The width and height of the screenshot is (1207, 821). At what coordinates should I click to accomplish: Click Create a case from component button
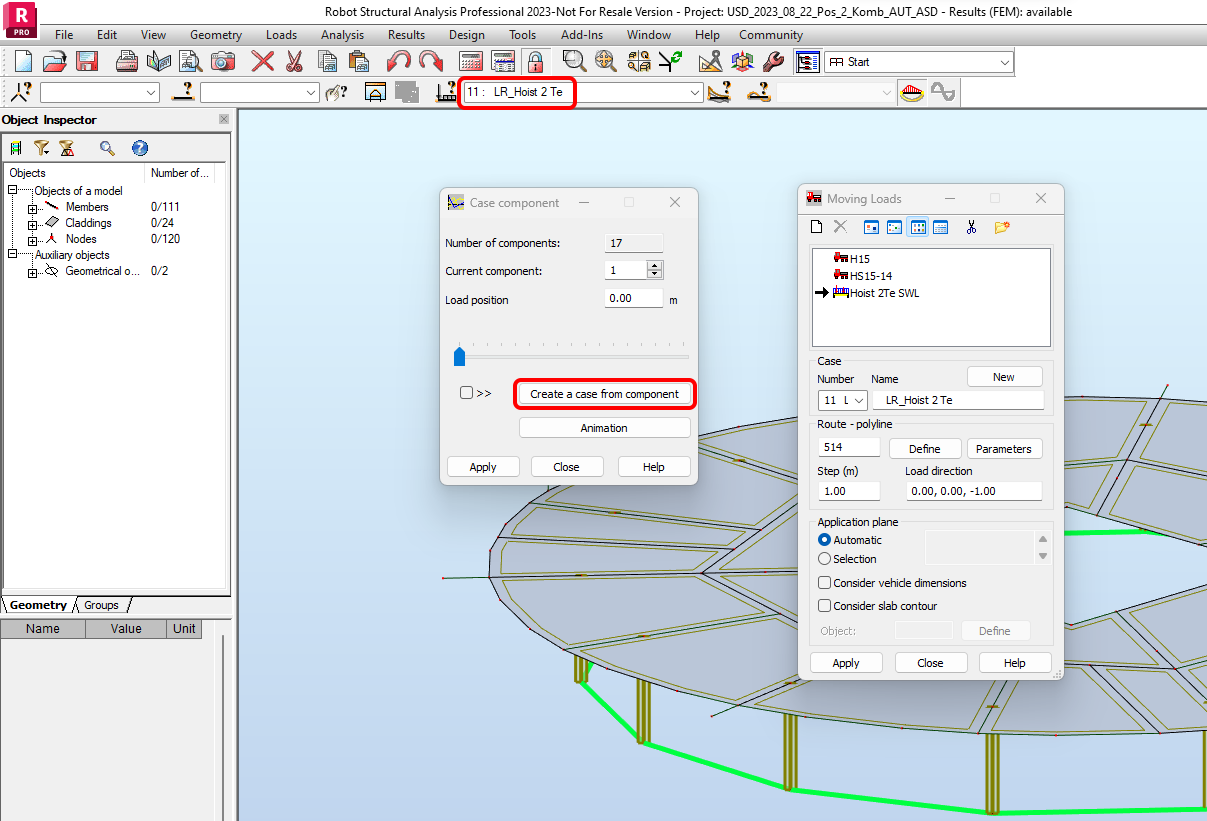604,394
